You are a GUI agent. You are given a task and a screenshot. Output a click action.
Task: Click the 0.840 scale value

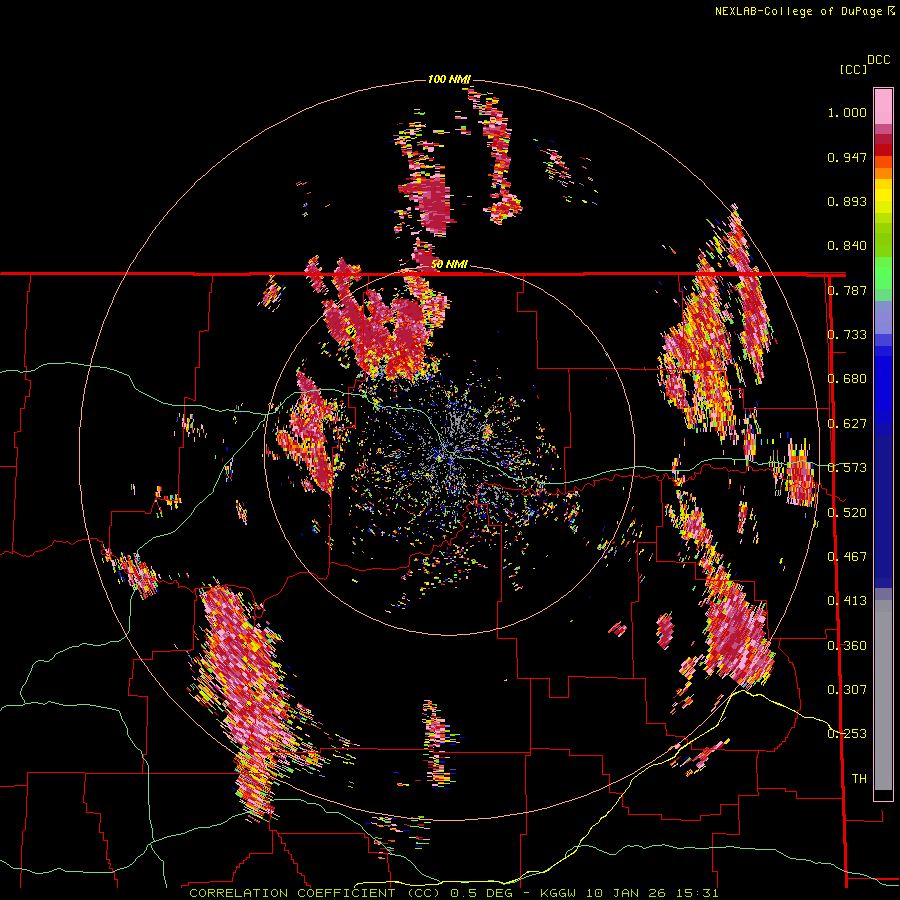[847, 246]
